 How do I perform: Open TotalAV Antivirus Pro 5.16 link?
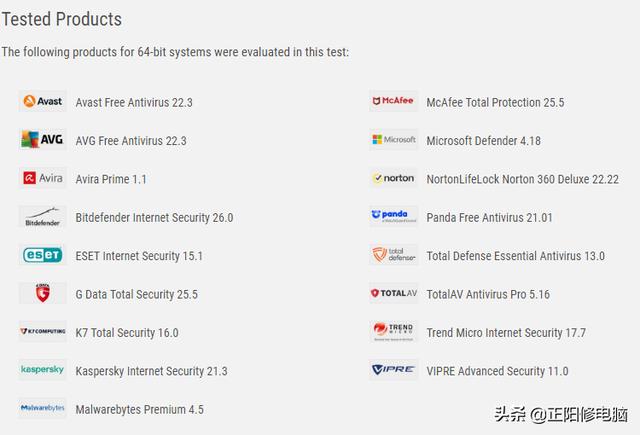[488, 294]
